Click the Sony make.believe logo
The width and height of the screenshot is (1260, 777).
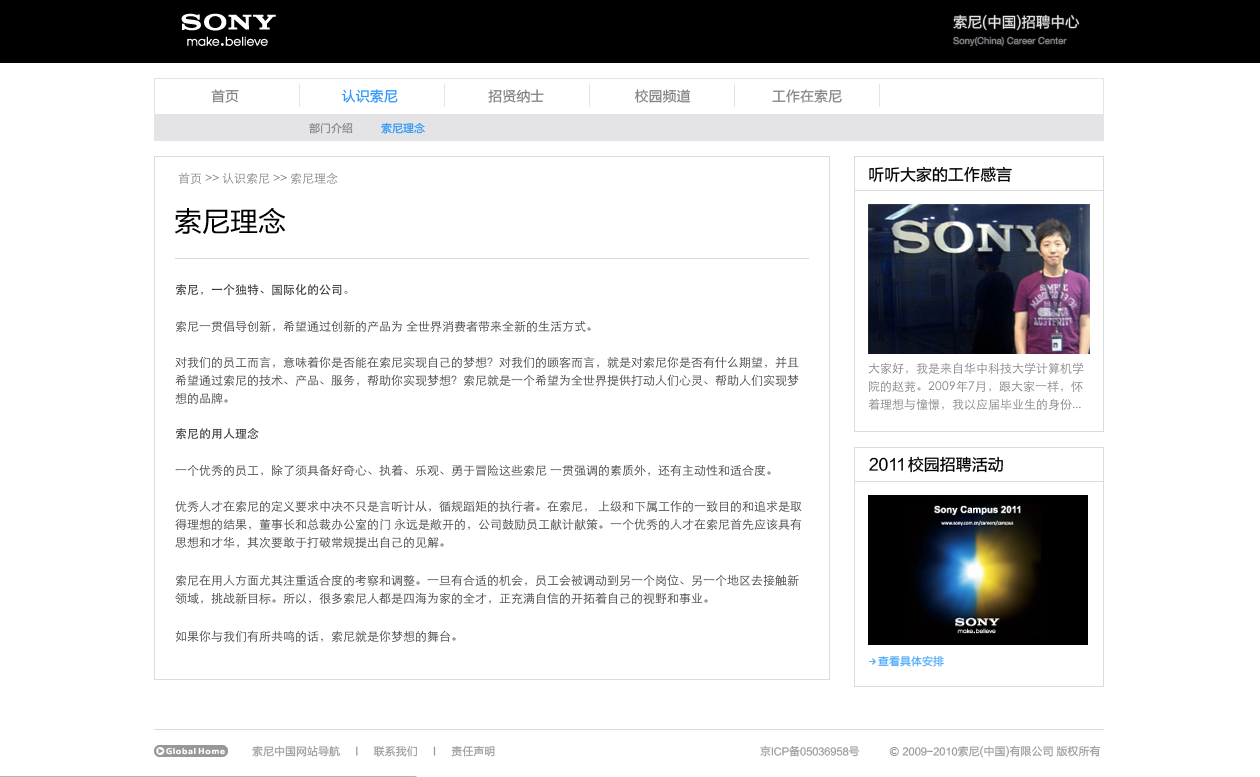tap(228, 30)
